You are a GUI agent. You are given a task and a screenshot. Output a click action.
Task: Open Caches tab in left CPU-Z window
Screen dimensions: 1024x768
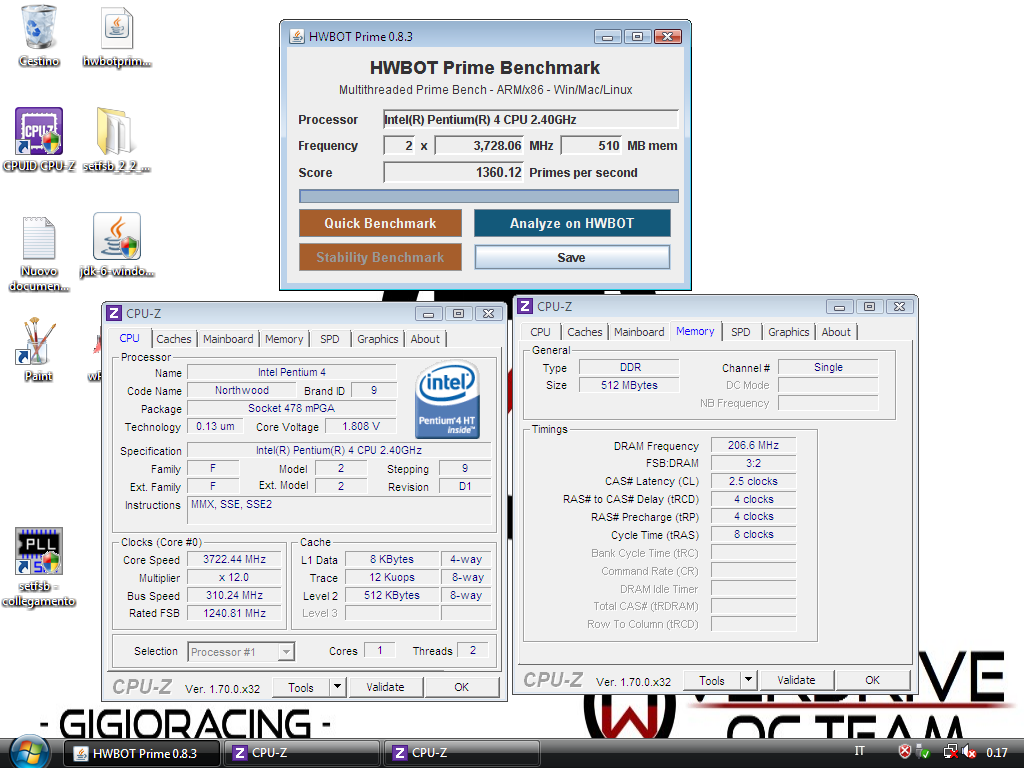point(174,339)
